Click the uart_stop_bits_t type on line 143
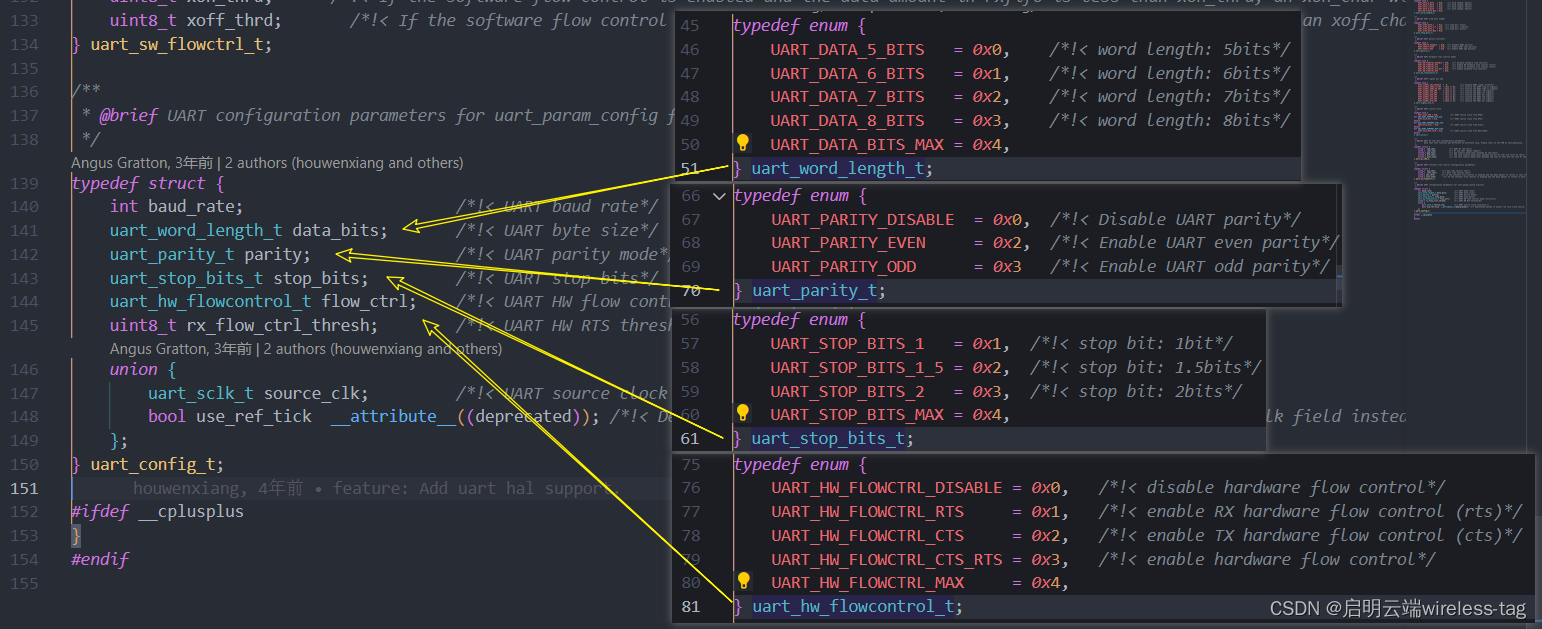1542x629 pixels. coord(187,278)
